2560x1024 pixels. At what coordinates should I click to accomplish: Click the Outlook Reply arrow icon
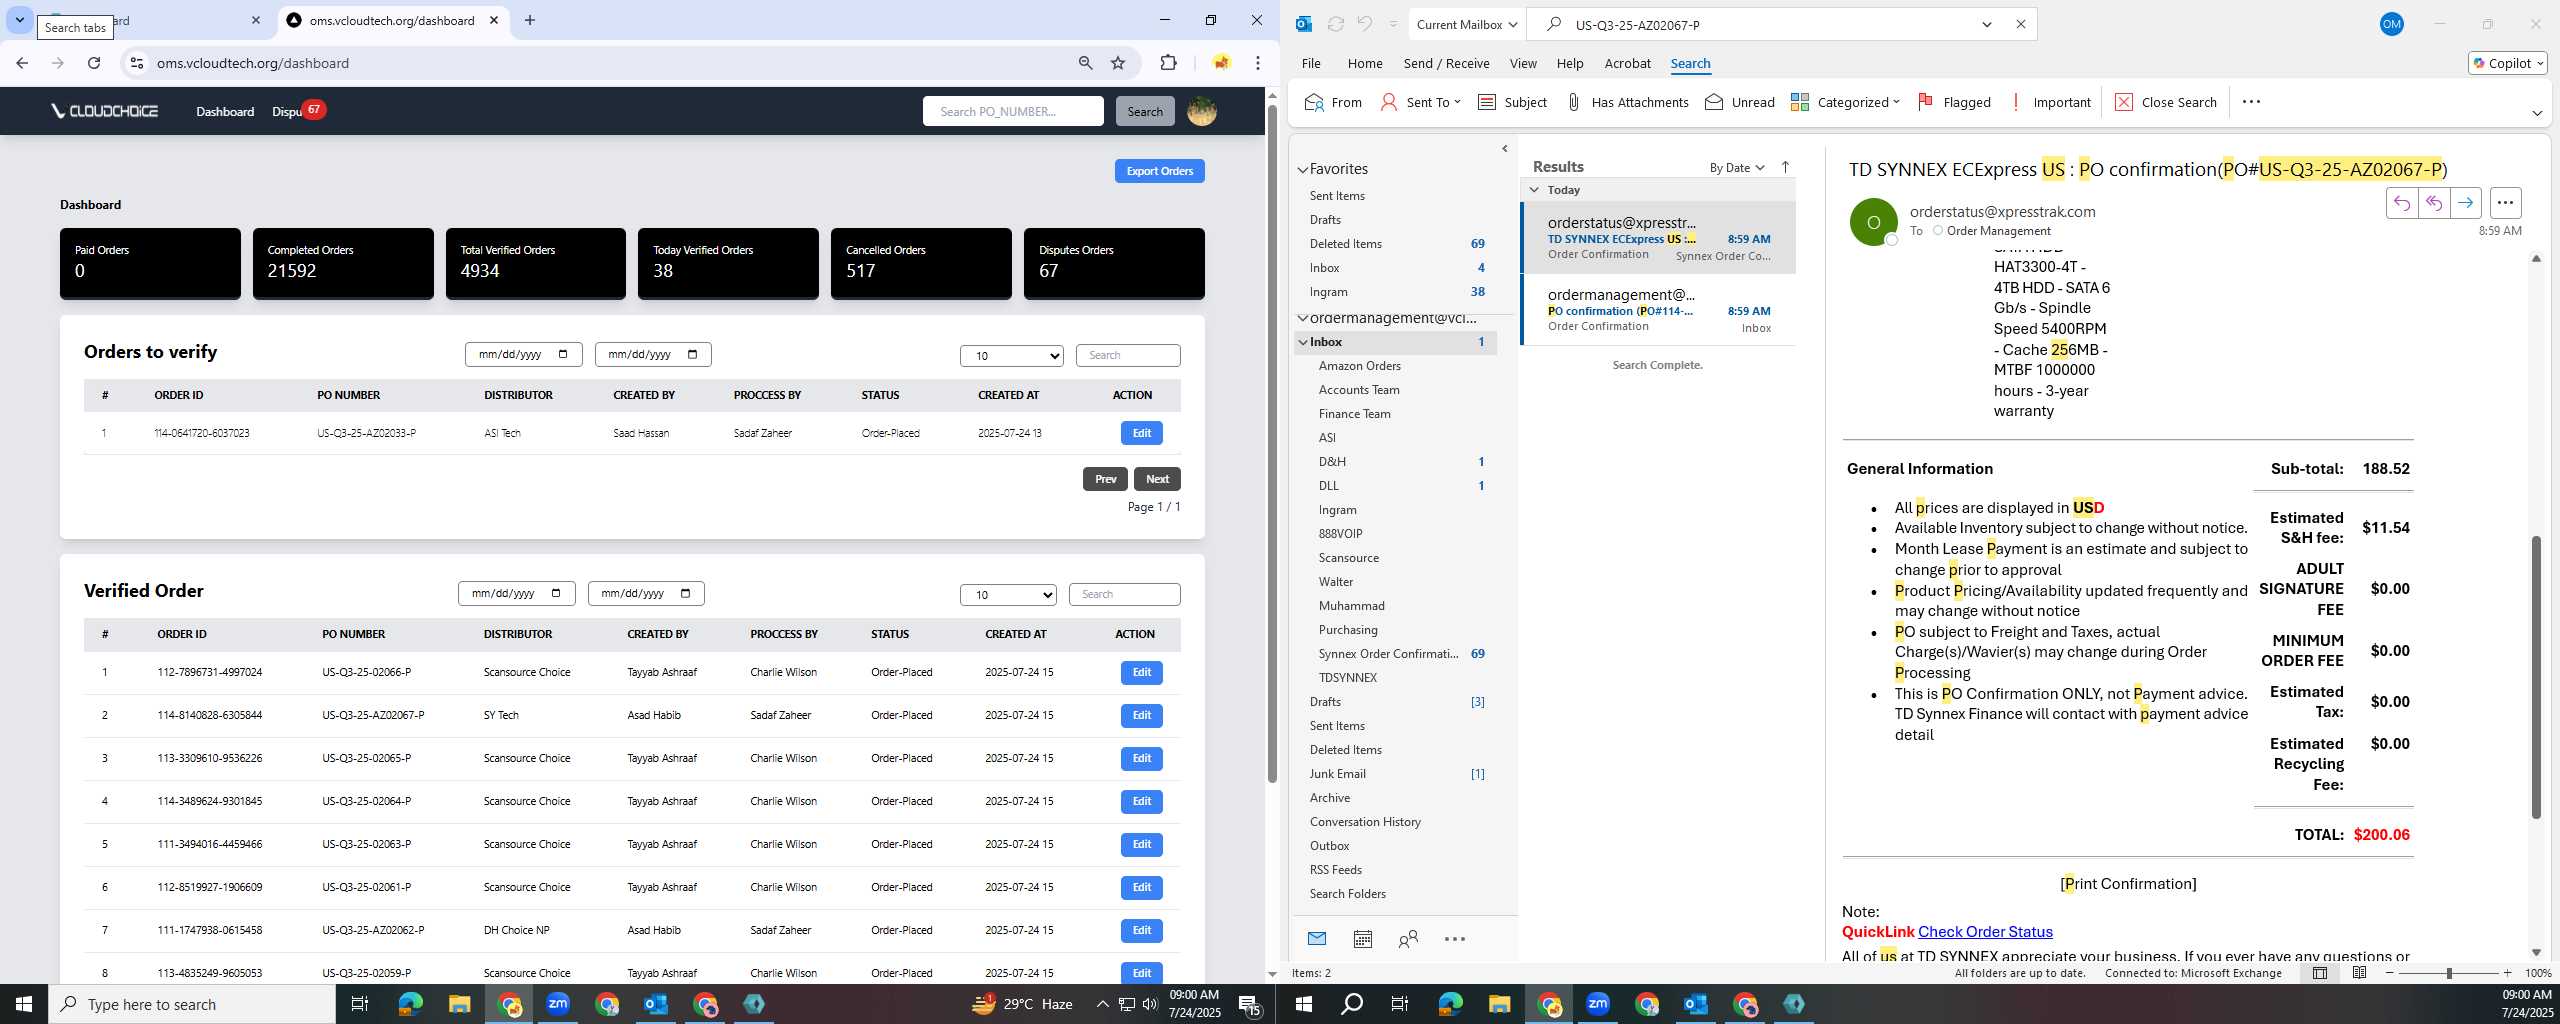2401,203
